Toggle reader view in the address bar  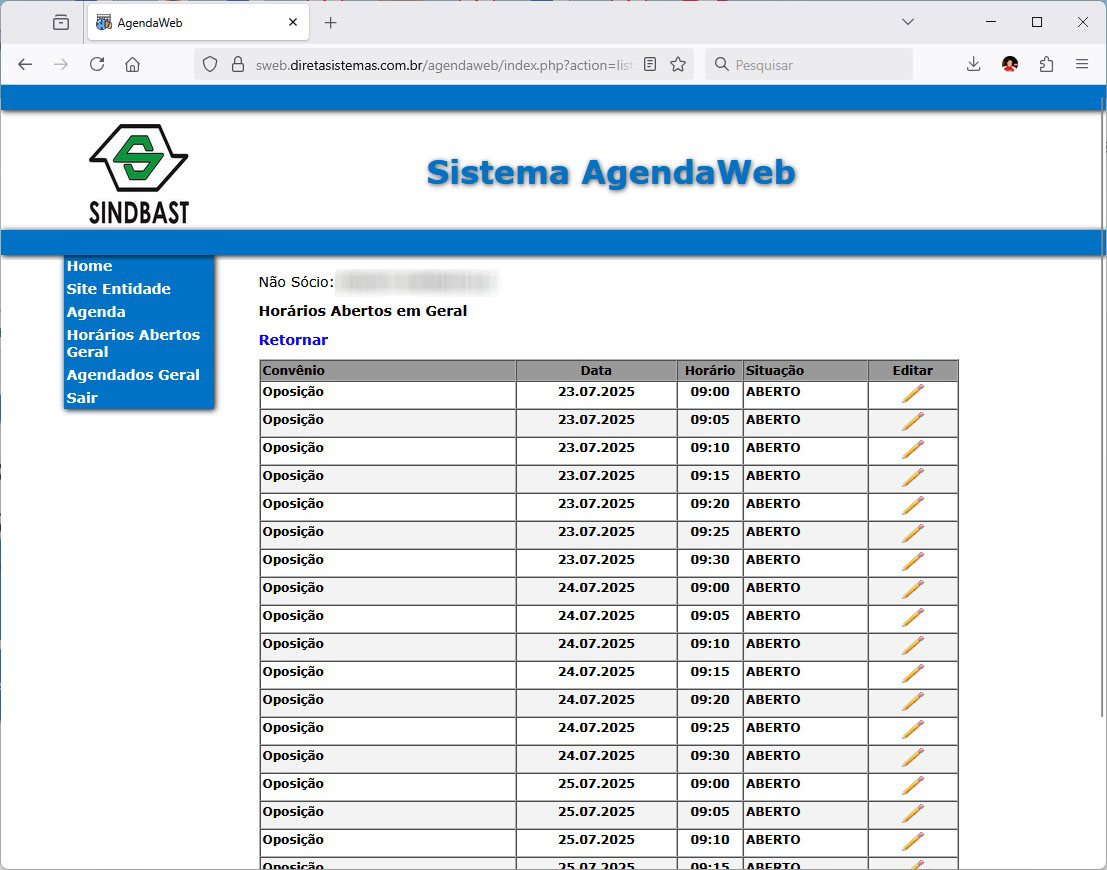pos(650,64)
